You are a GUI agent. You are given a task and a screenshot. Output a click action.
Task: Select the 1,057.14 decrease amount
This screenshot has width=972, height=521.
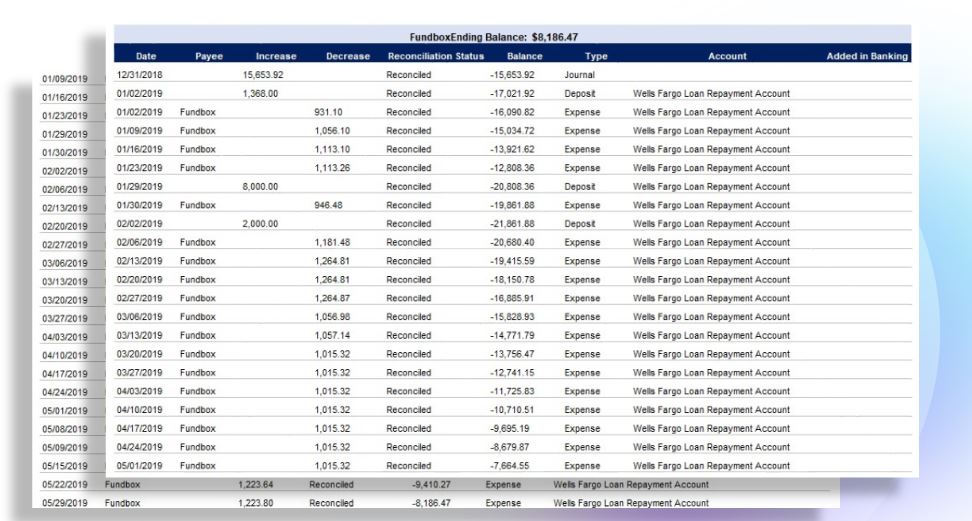point(332,335)
